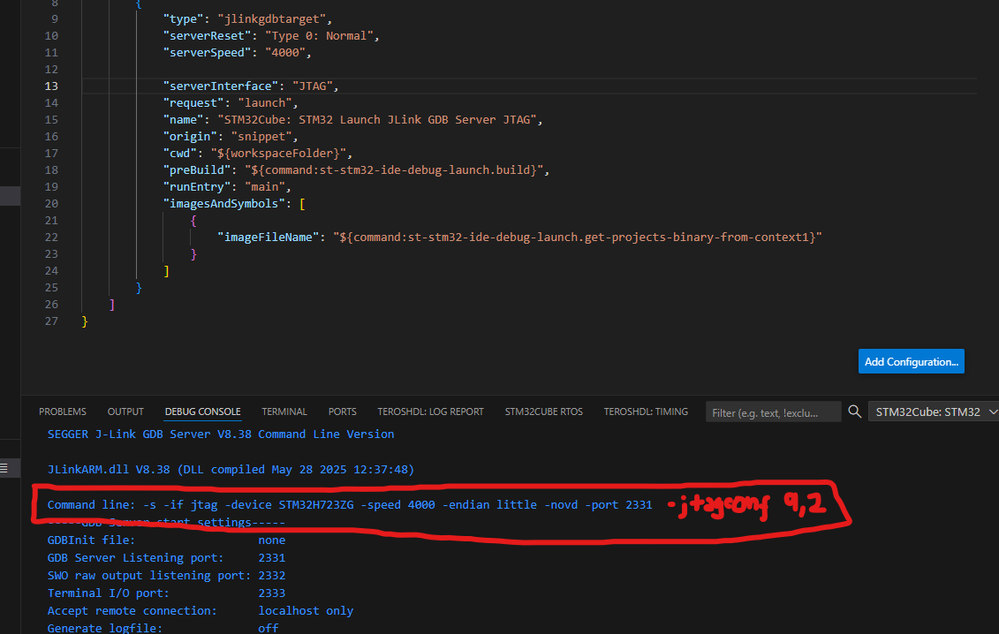Switch to the Ports tab
This screenshot has width=999, height=634.
tap(342, 412)
